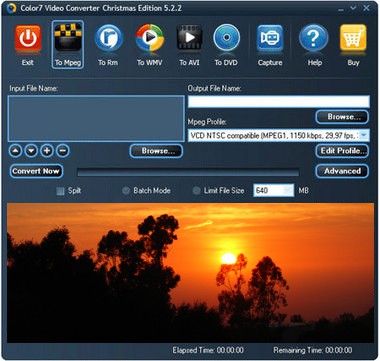Remove input file with minus button
Image resolution: width=380 pixels, height=361 pixels.
[62, 151]
